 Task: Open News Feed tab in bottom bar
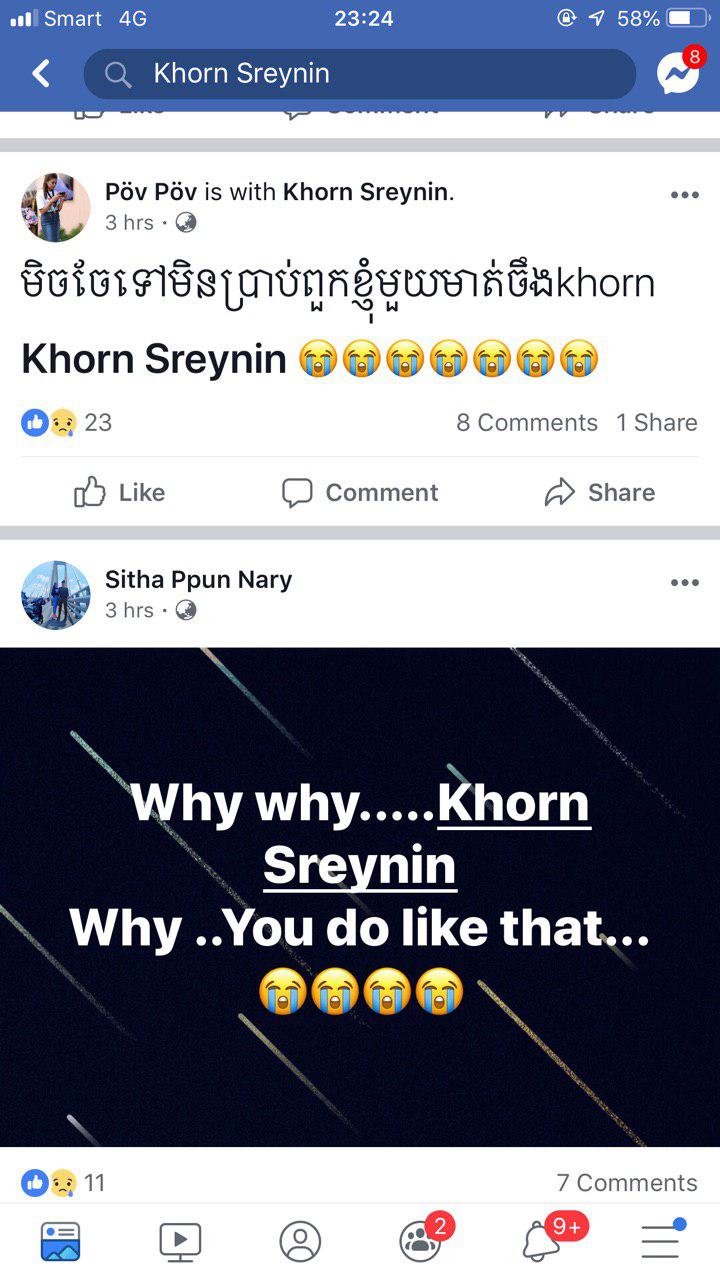[60, 1241]
